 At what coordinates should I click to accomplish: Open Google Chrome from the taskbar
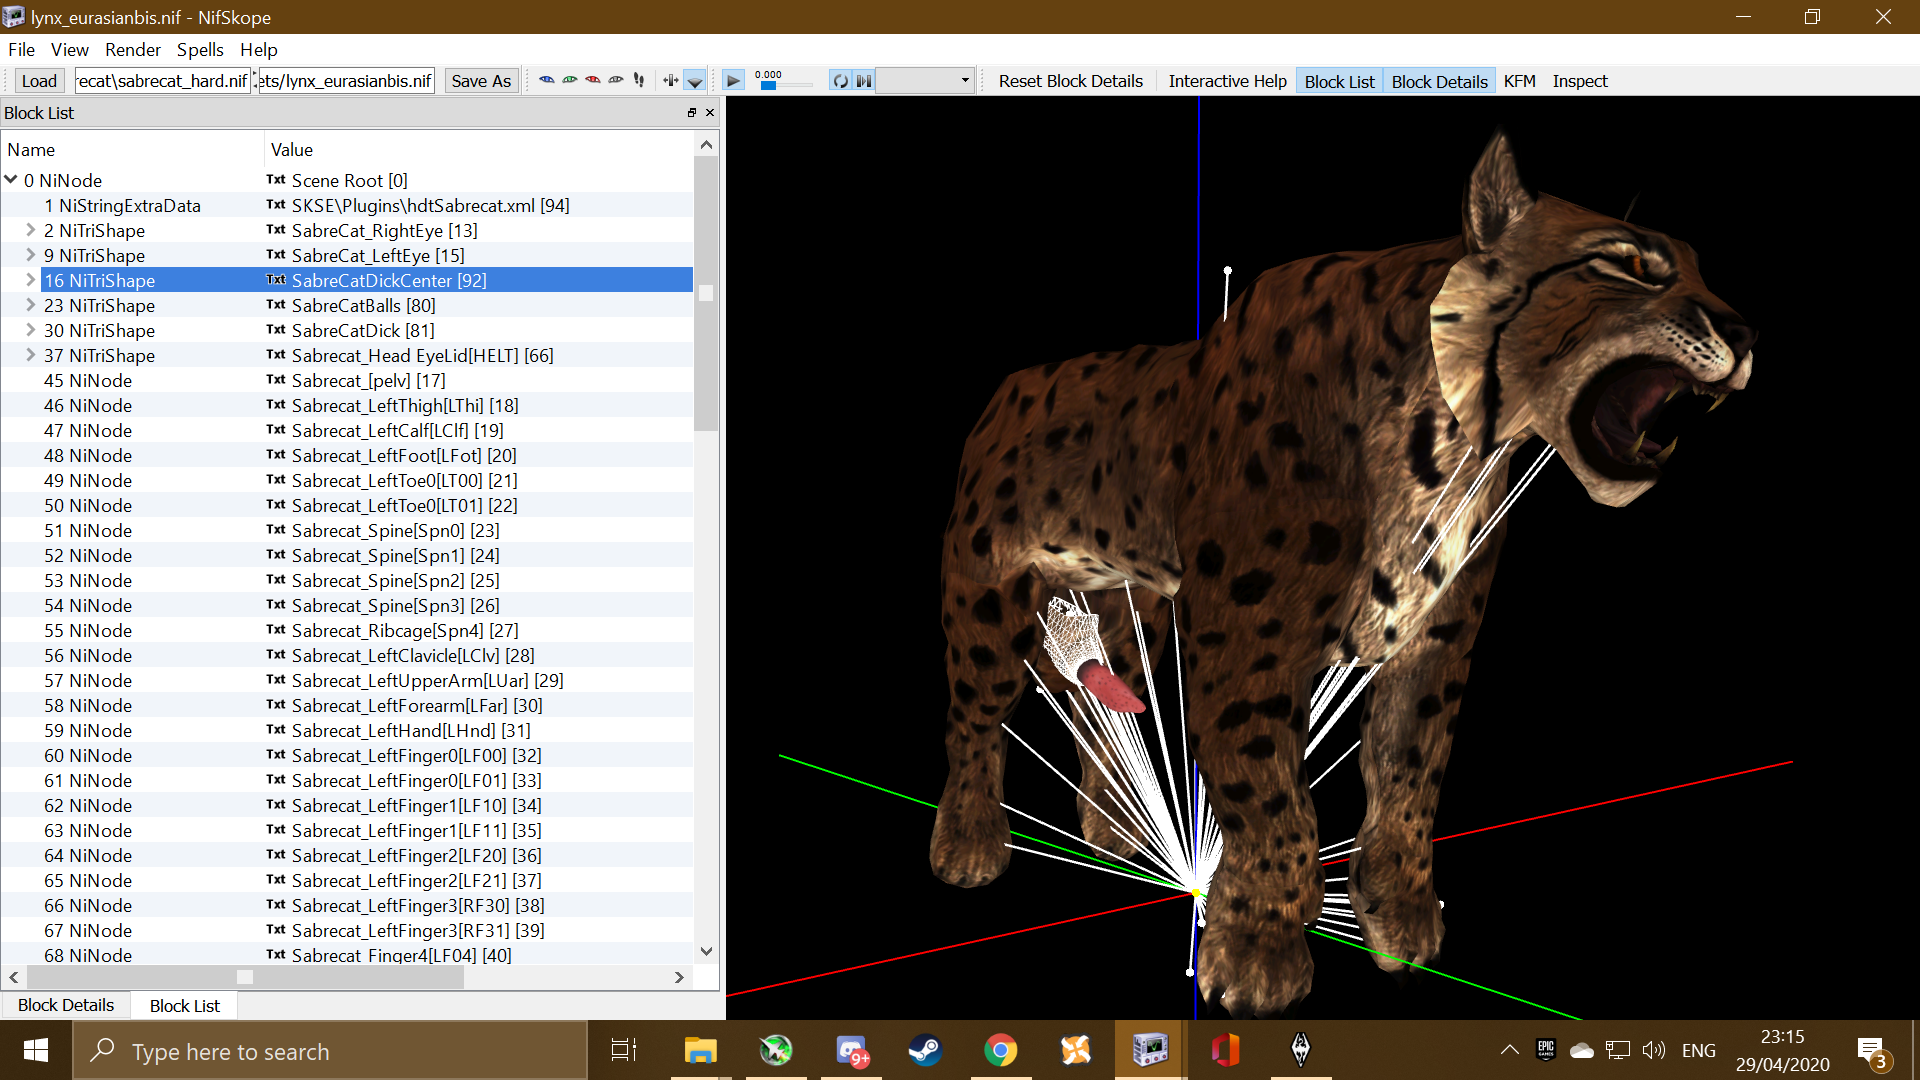point(1000,1050)
